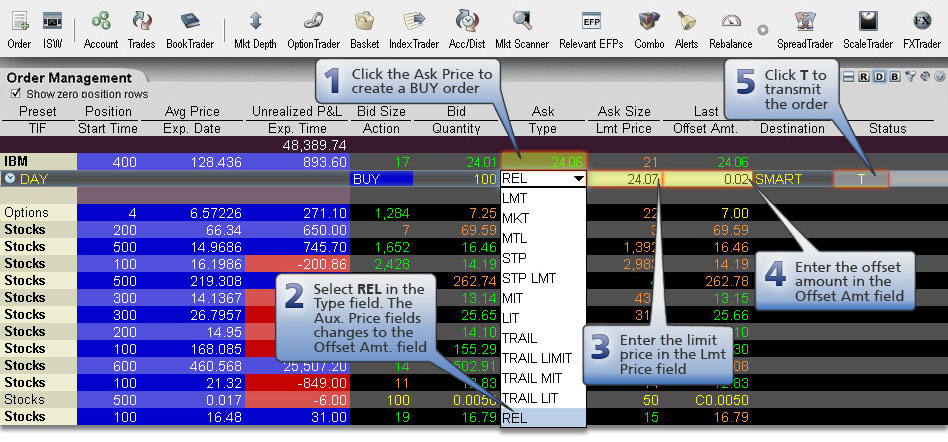This screenshot has width=948, height=442.
Task: Select the Order Management tab
Action: tap(68, 78)
